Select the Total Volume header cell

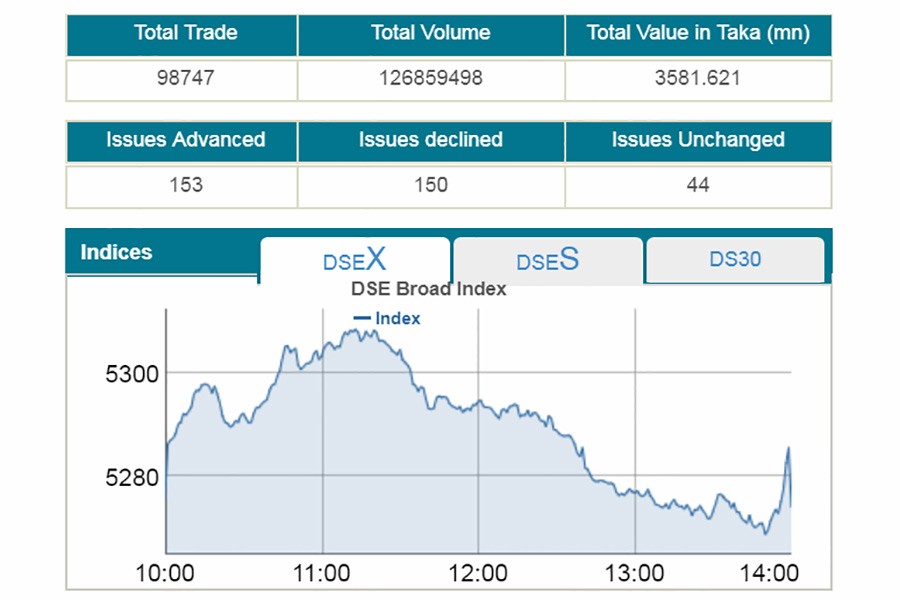pos(431,34)
